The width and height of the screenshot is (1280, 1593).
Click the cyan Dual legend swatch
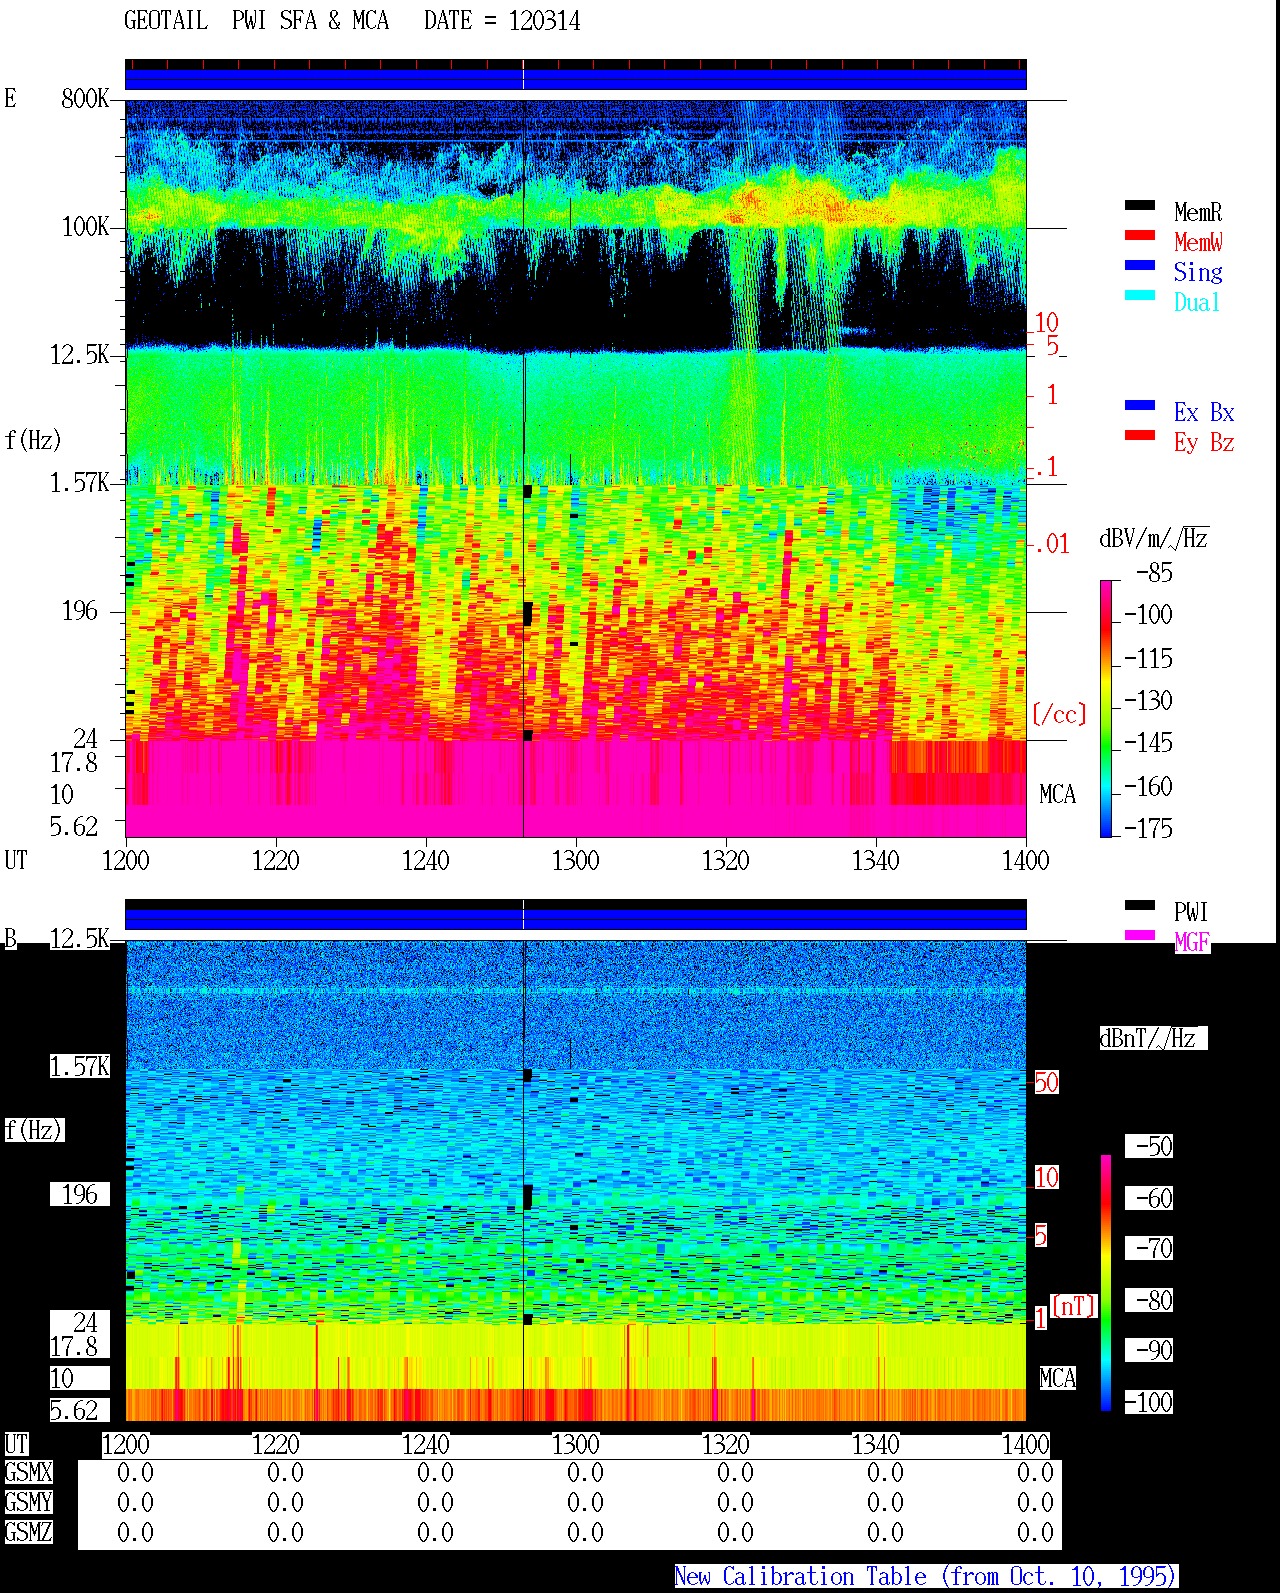[1140, 295]
